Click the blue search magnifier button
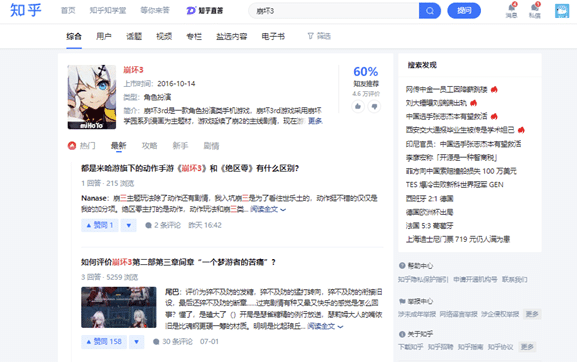This screenshot has width=577, height=362. [x=429, y=11]
